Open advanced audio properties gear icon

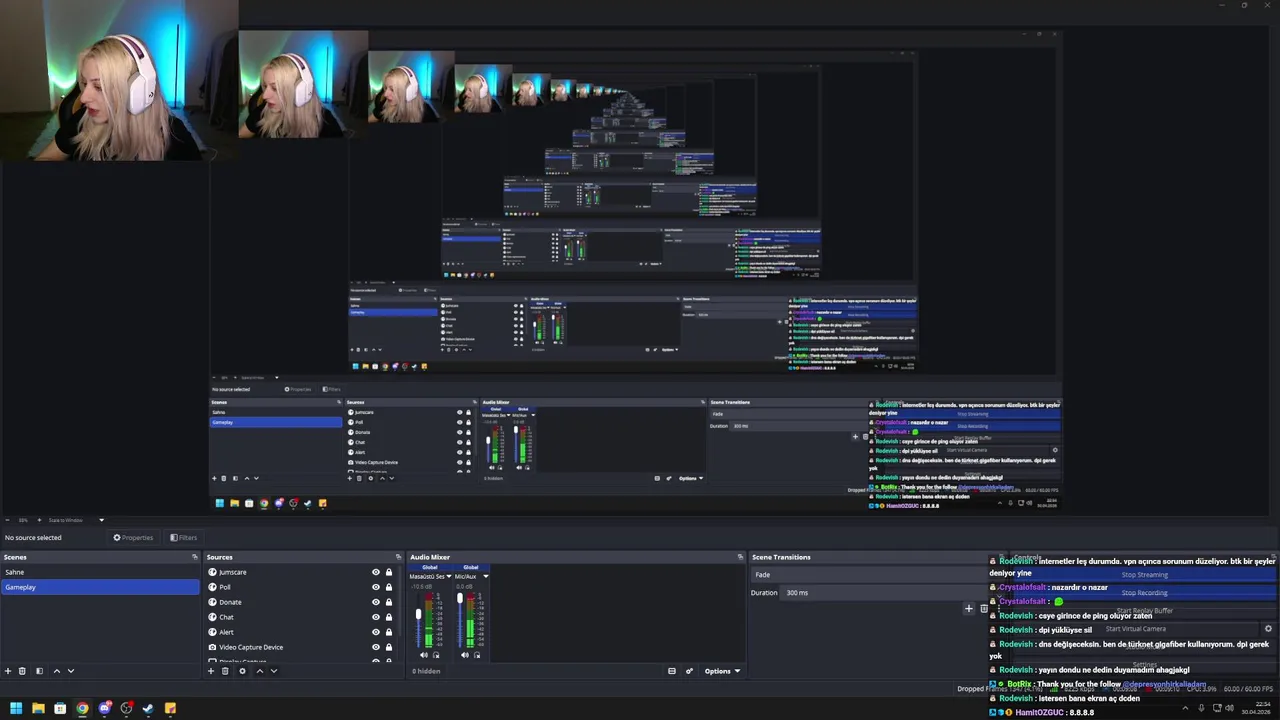tap(689, 671)
